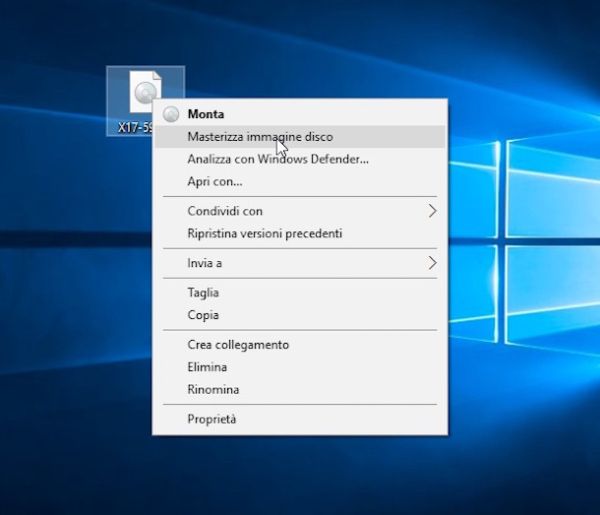Select Rinomina to rename the file
The width and height of the screenshot is (600, 515).
coord(213,389)
